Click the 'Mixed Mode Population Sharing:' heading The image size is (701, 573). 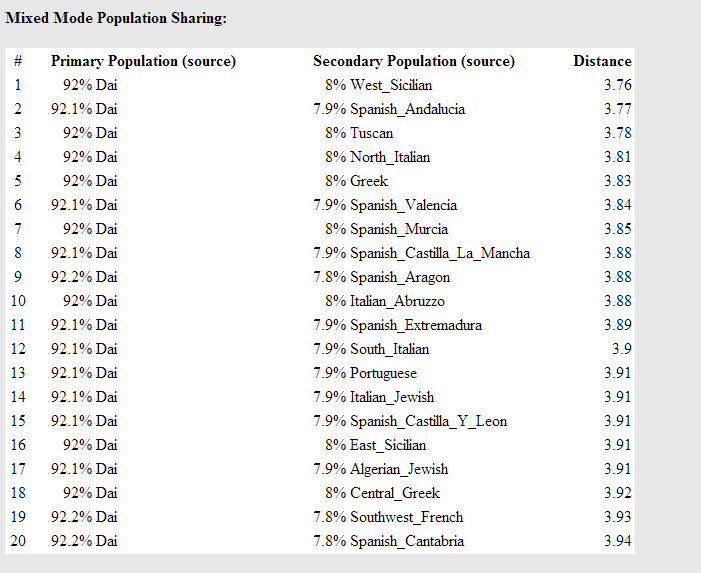(x=116, y=18)
